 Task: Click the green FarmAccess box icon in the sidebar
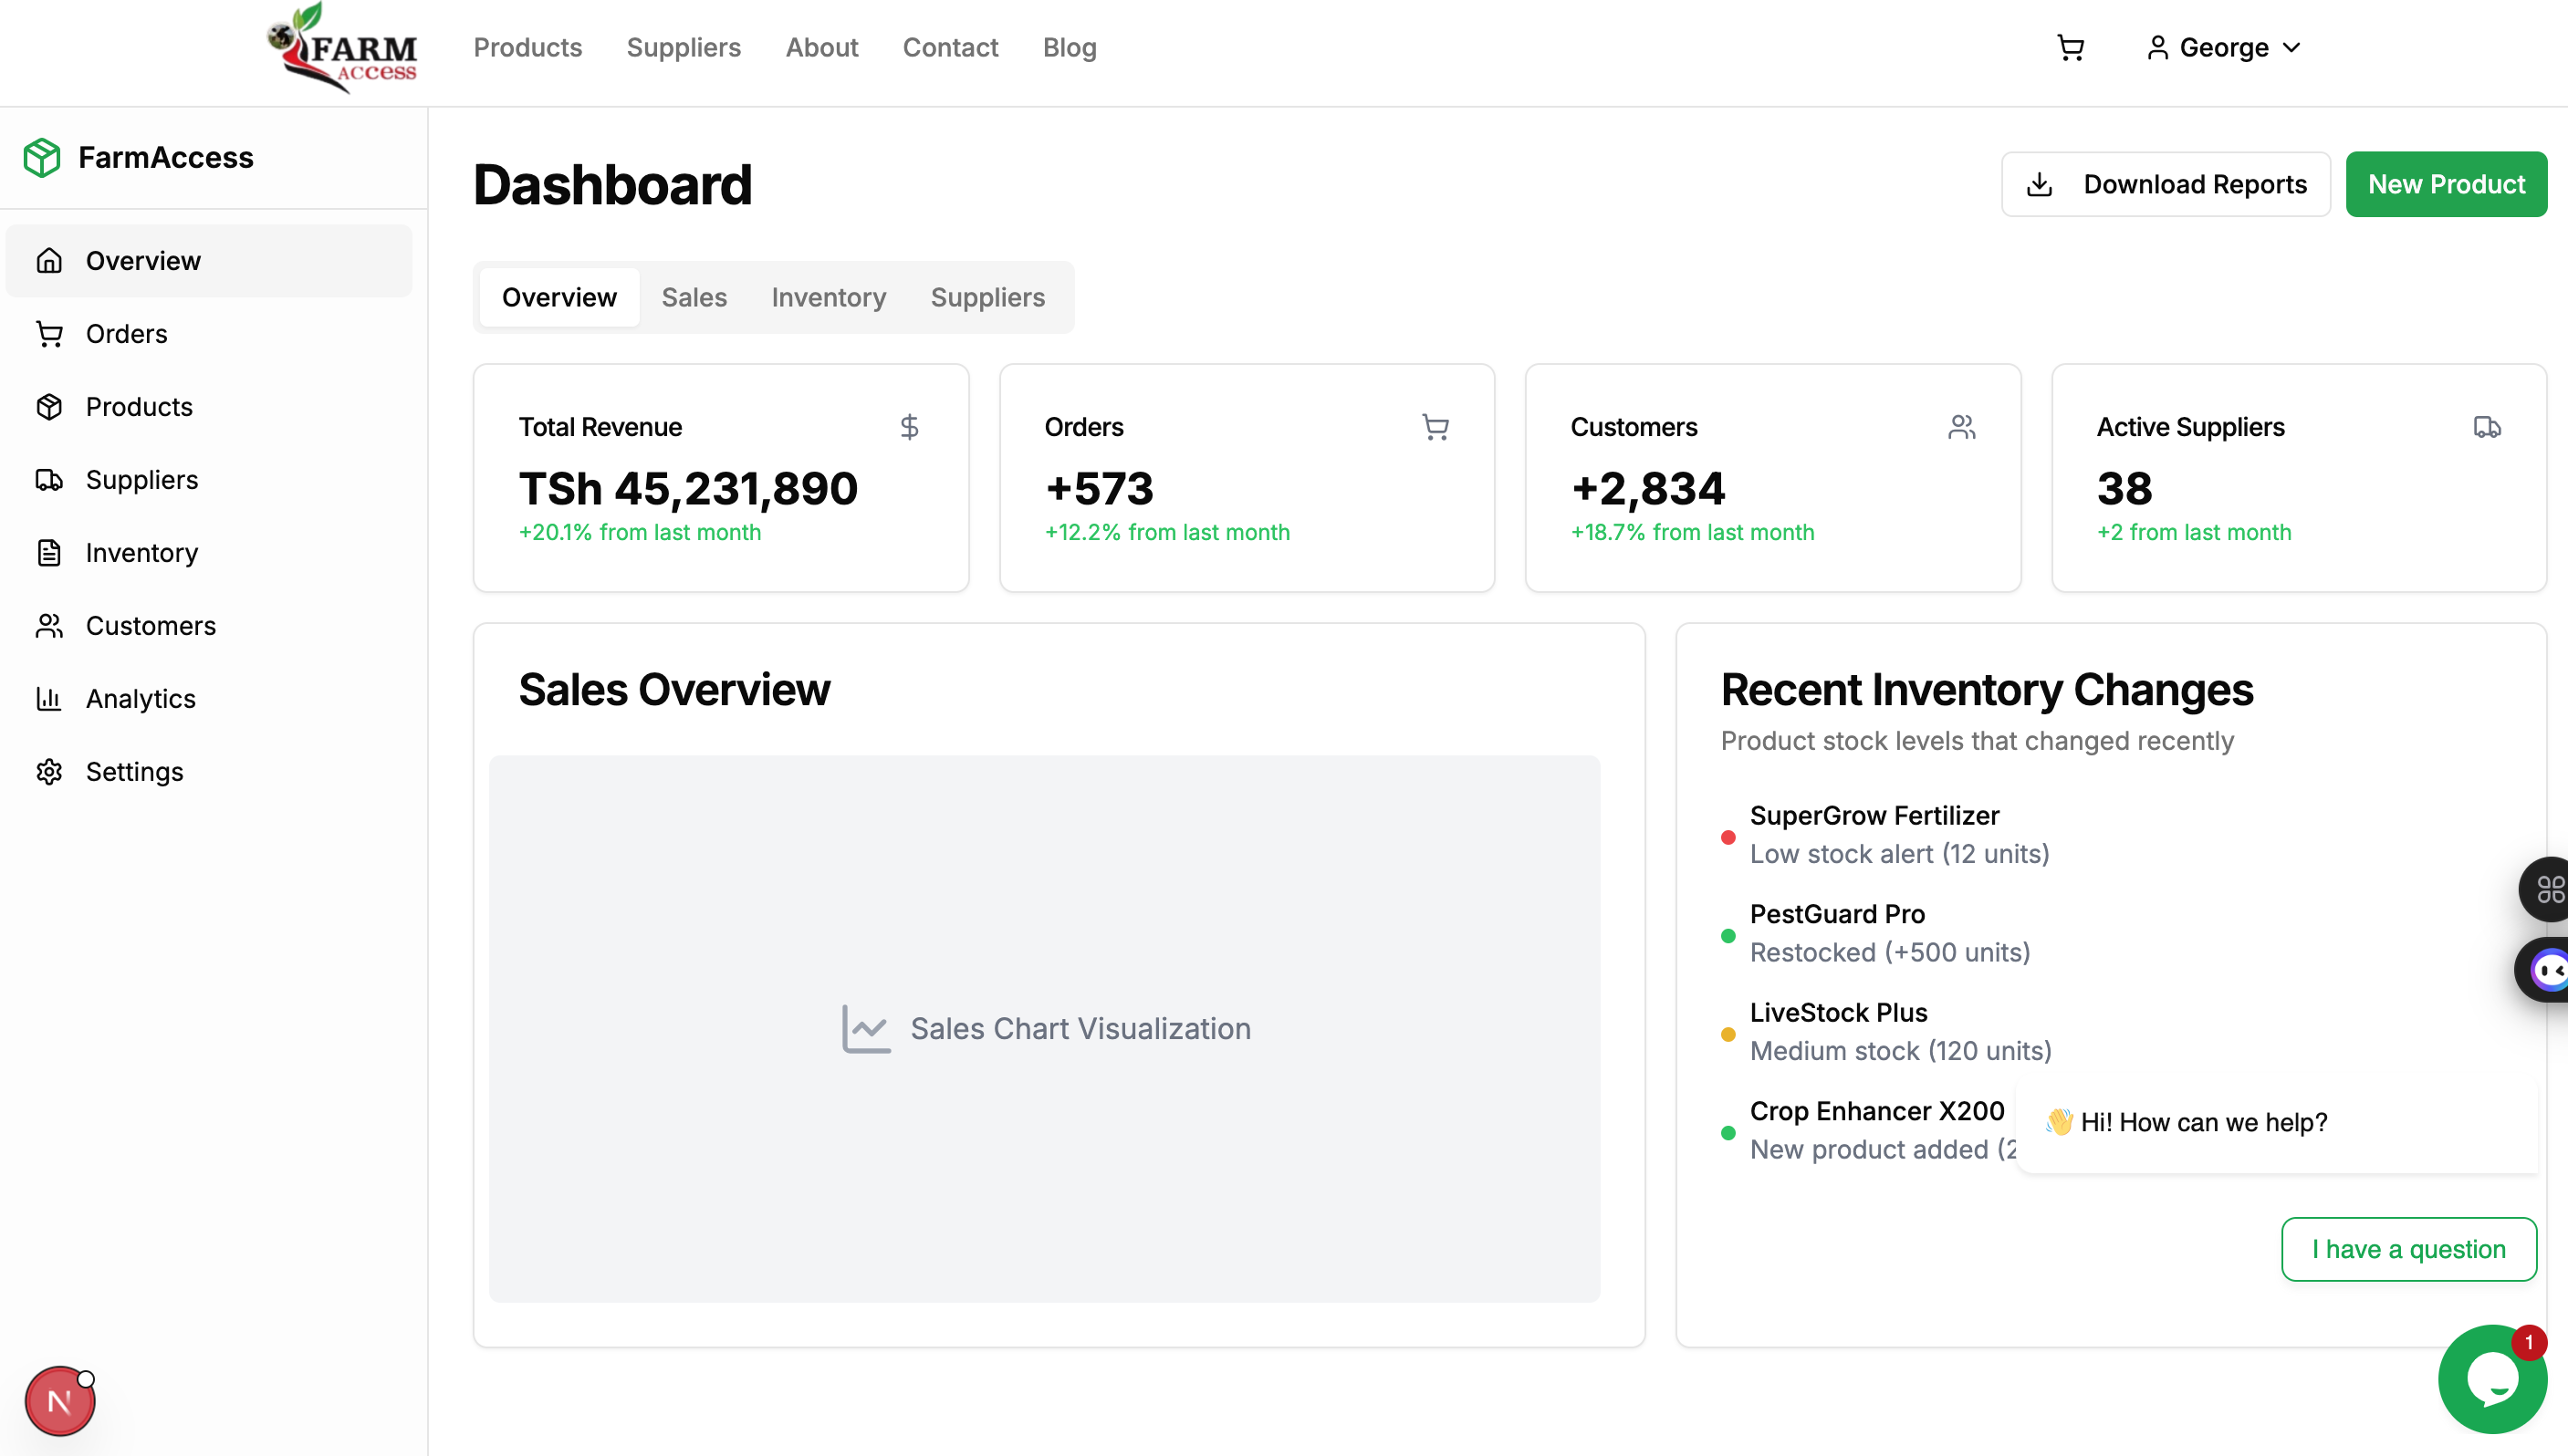(x=42, y=157)
